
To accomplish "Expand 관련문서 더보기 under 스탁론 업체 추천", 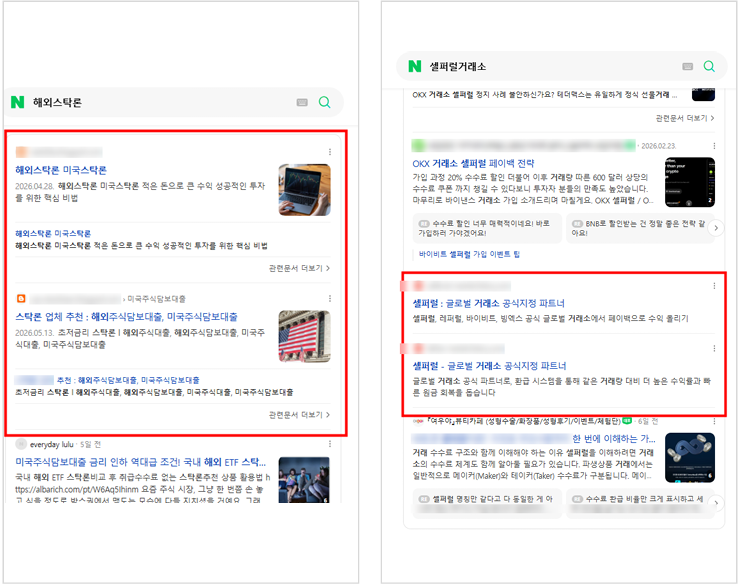I will coord(300,414).
